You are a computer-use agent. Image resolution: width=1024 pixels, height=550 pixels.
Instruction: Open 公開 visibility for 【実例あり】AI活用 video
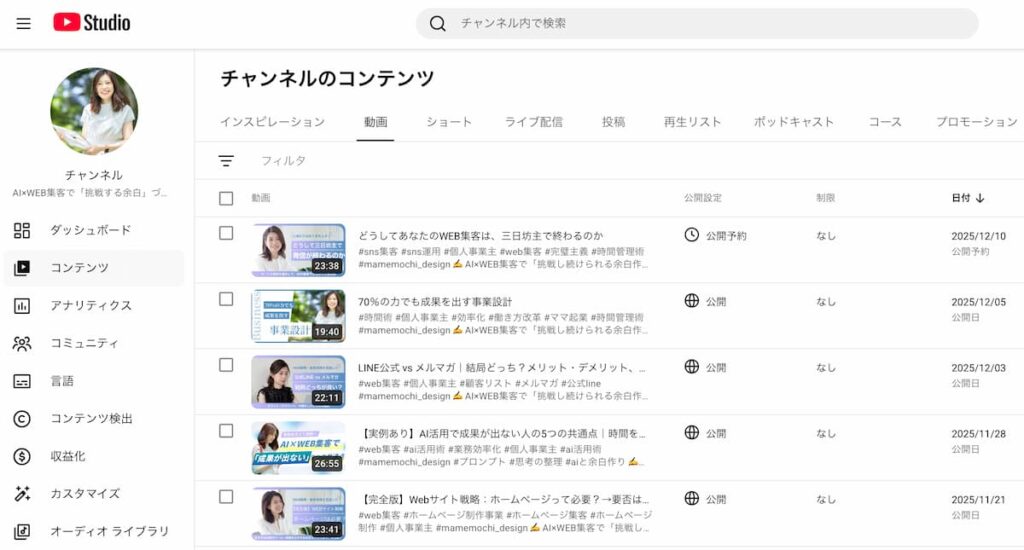(716, 434)
